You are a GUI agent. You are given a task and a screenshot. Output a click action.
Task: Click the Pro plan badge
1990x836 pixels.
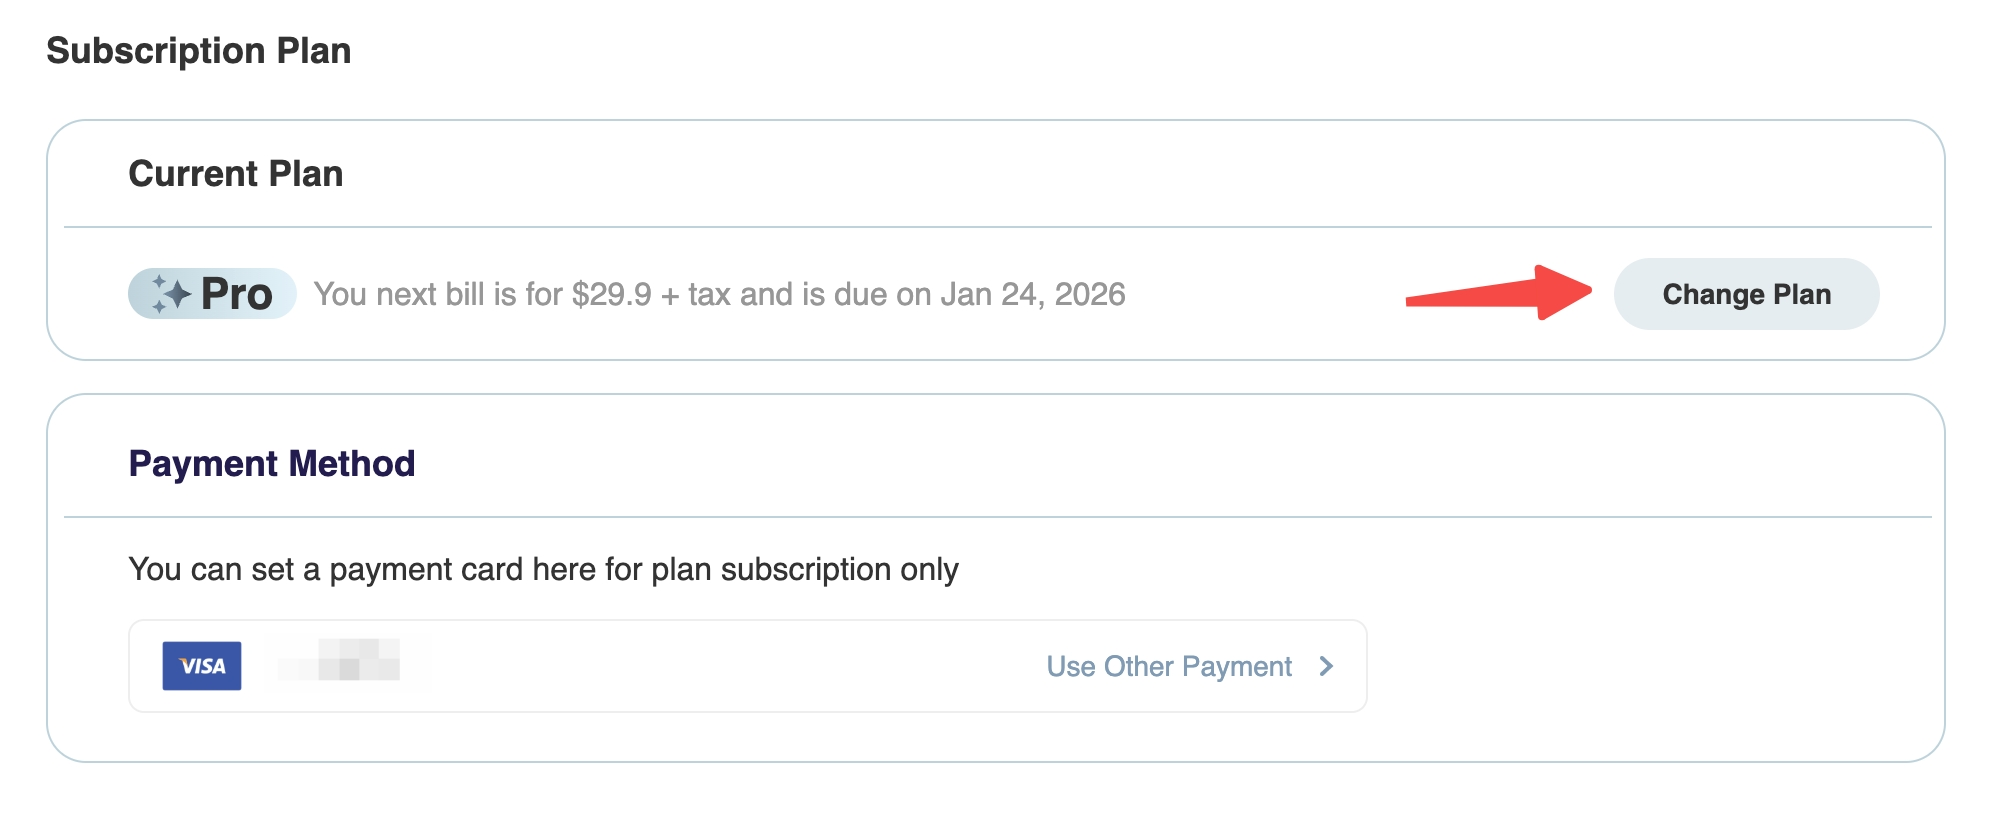[x=212, y=294]
